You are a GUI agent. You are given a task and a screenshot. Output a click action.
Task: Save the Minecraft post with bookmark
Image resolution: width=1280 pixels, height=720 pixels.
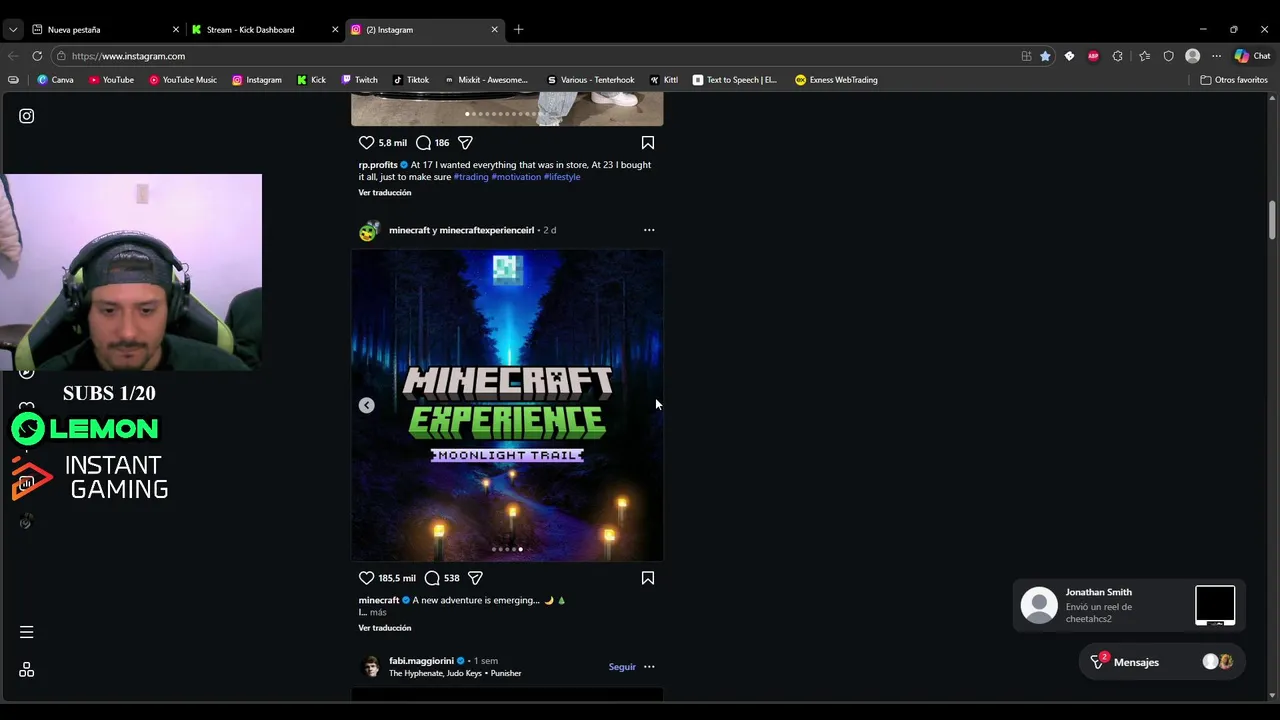648,578
